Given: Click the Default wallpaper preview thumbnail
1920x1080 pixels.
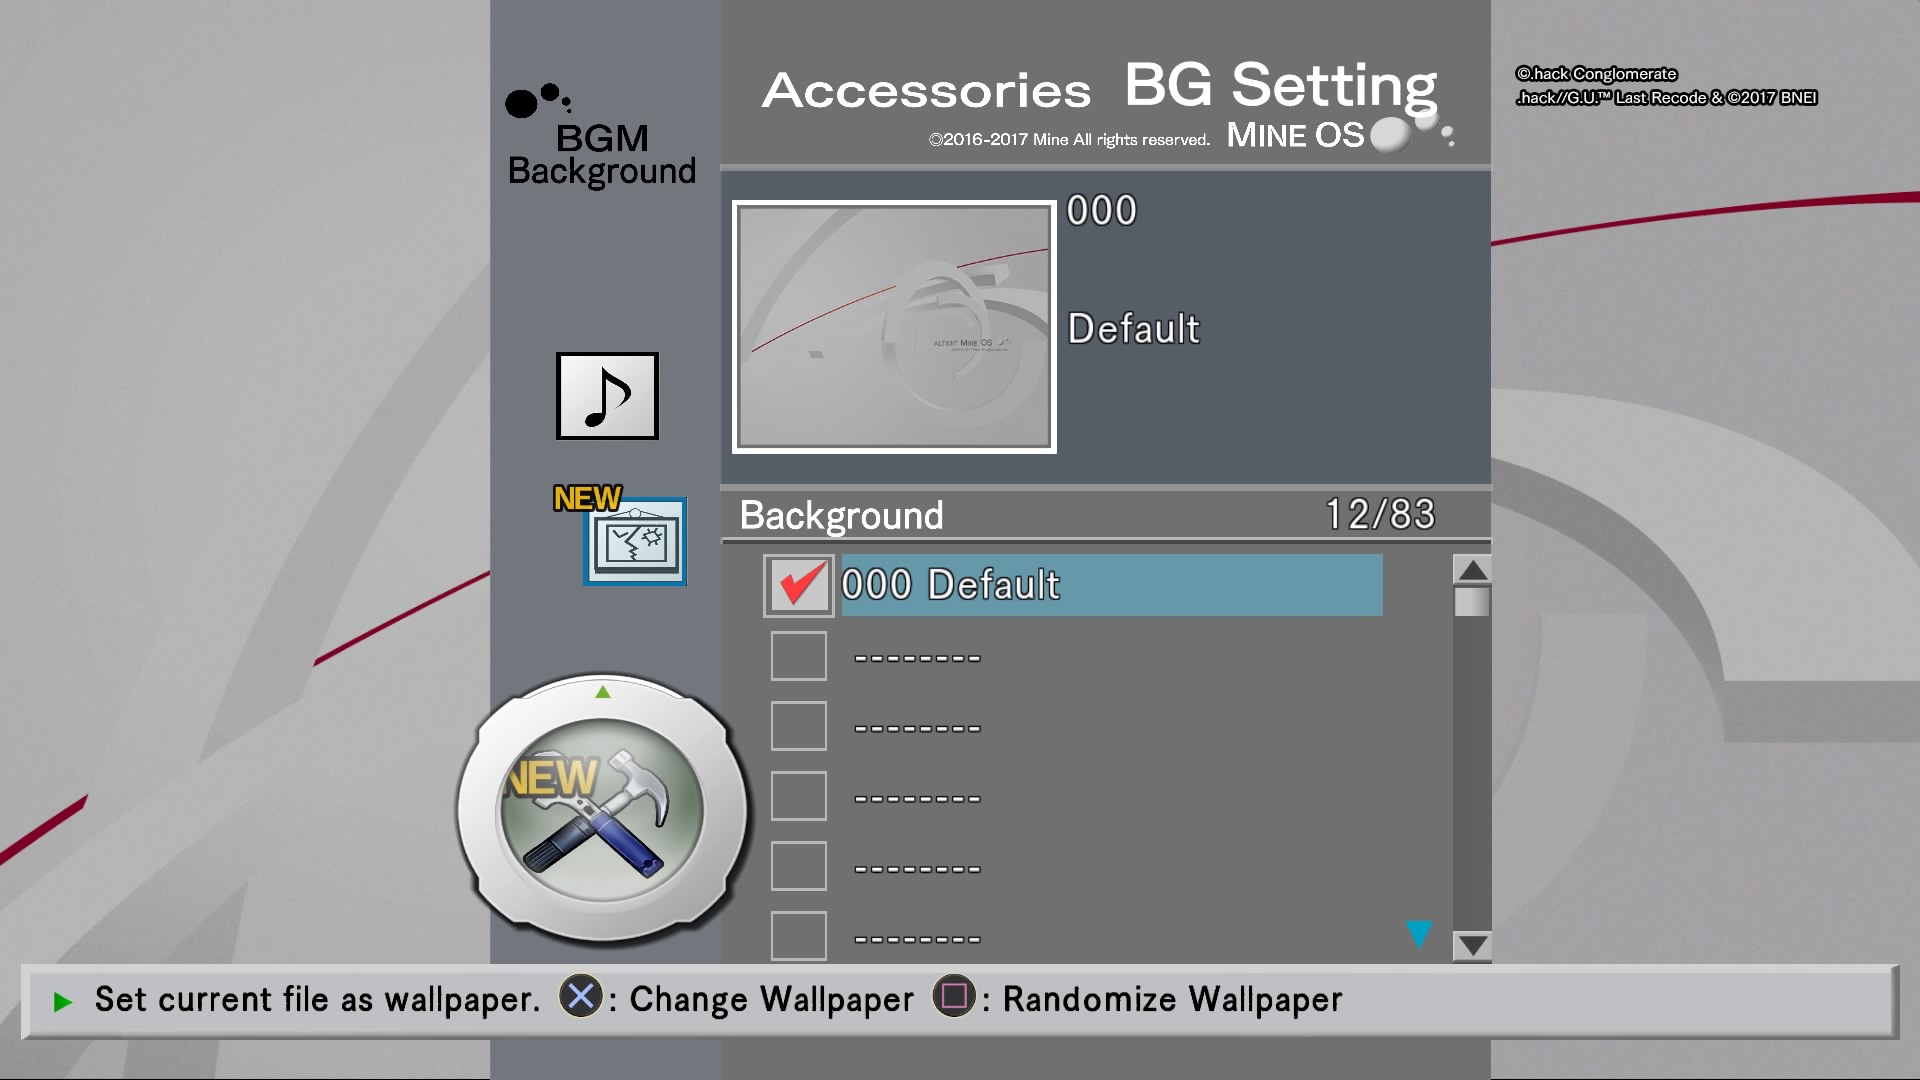Looking at the screenshot, I should (x=894, y=327).
